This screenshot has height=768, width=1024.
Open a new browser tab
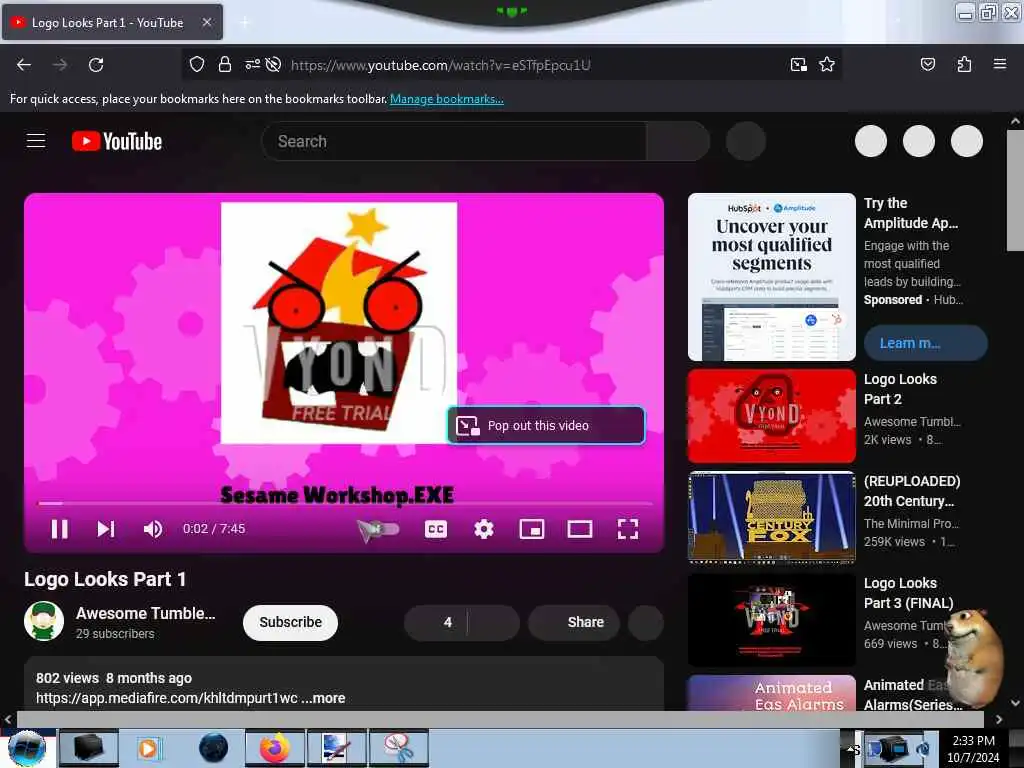pos(244,23)
